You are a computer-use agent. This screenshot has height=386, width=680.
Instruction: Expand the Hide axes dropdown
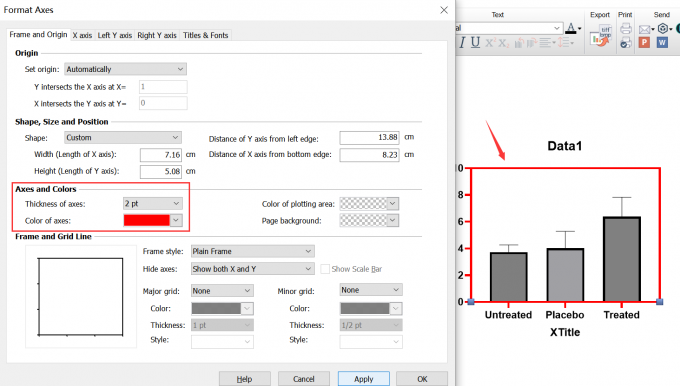[252, 269]
